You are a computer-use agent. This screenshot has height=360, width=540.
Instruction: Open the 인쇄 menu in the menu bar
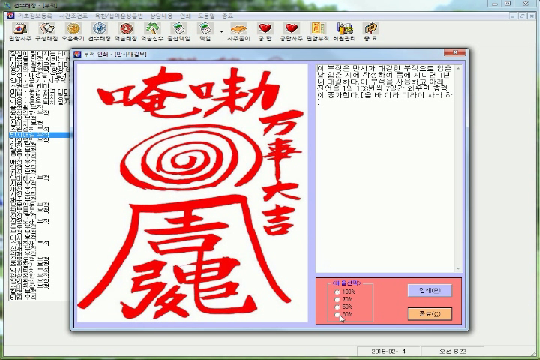185,16
